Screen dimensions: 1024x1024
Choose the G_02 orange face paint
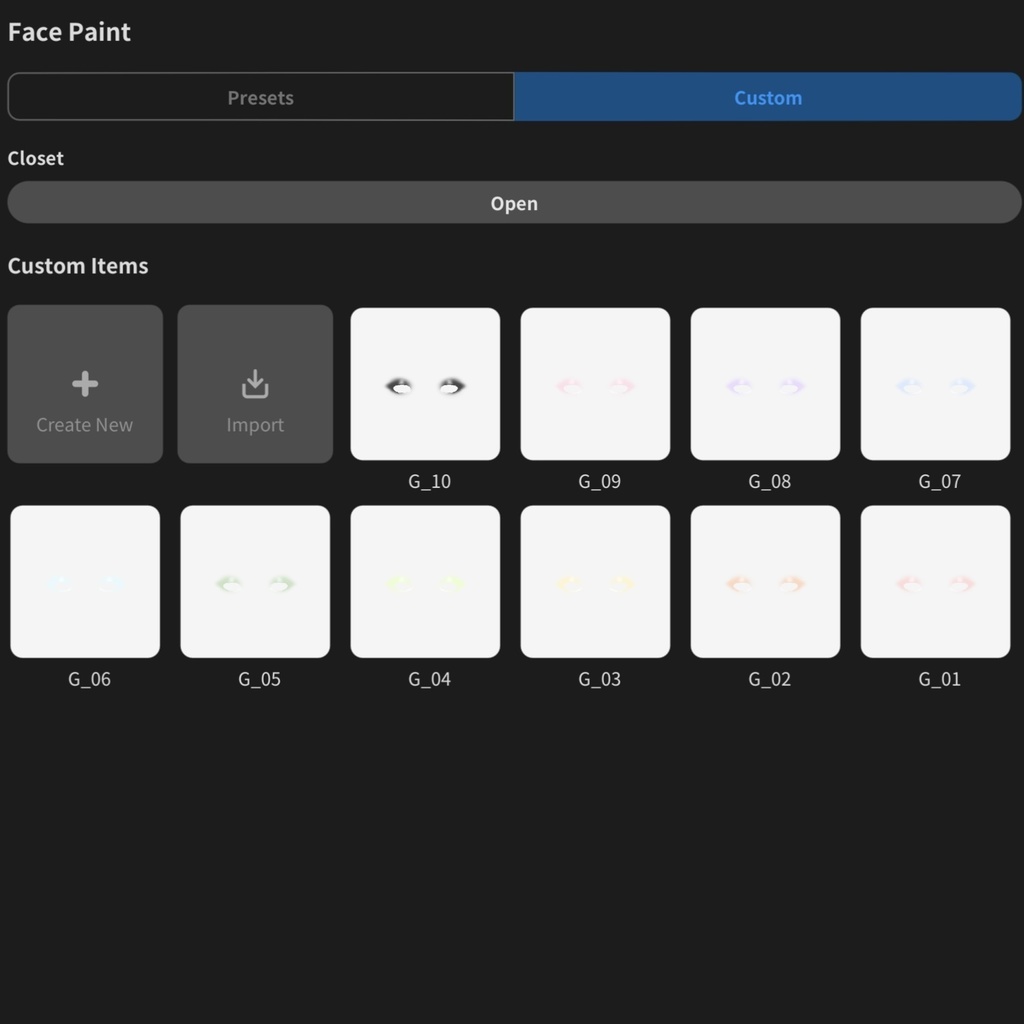(765, 582)
